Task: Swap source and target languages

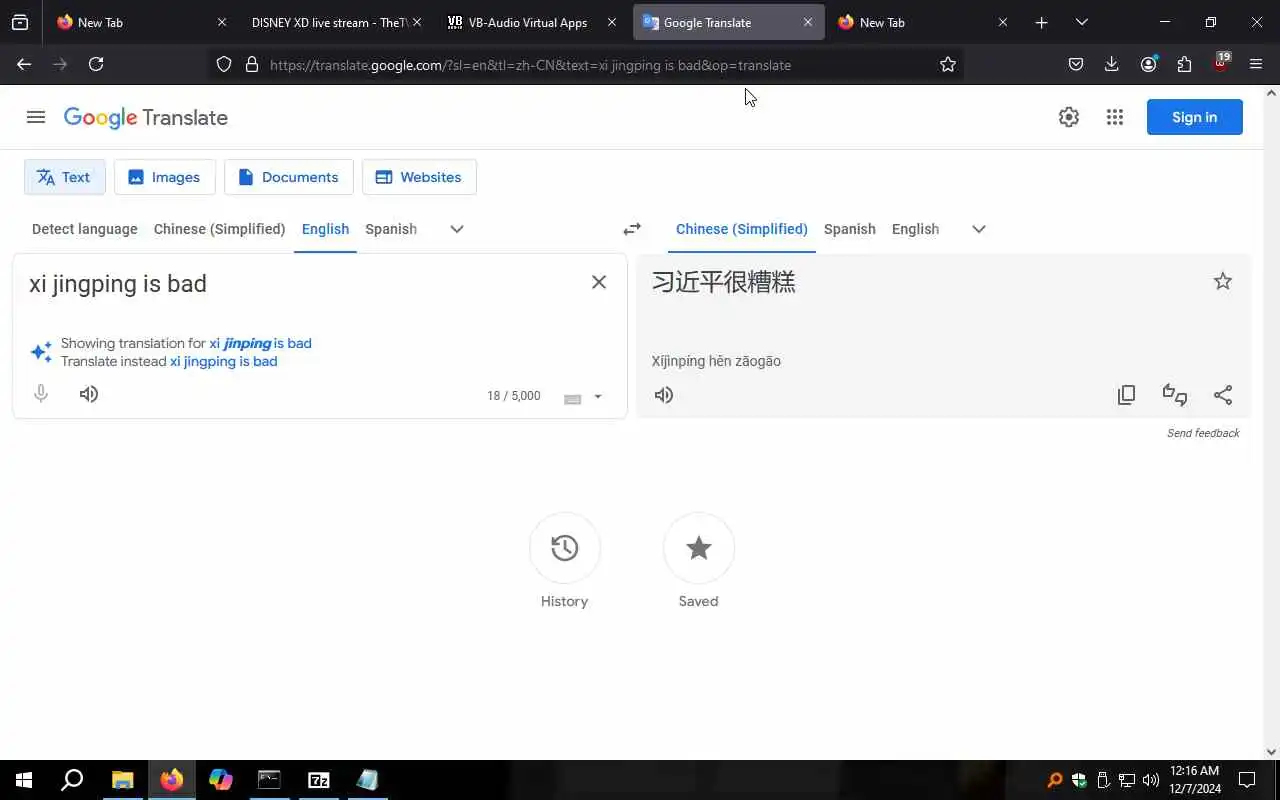Action: (632, 229)
